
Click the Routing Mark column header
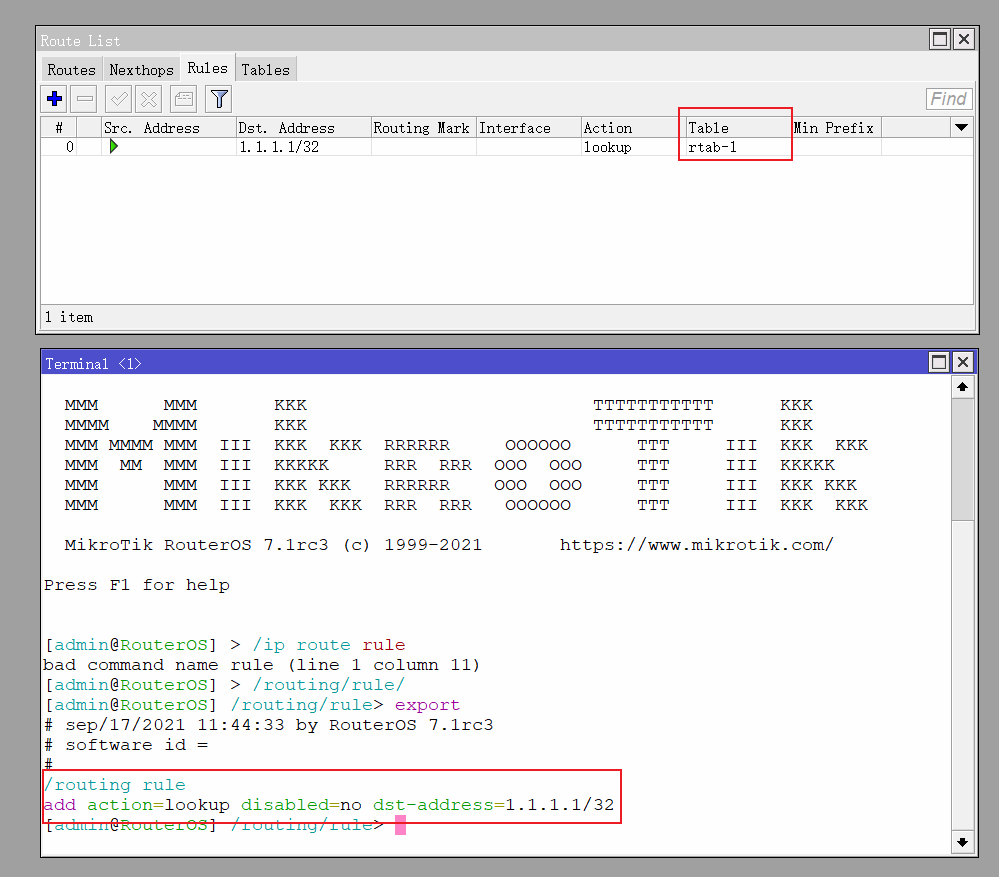[422, 128]
